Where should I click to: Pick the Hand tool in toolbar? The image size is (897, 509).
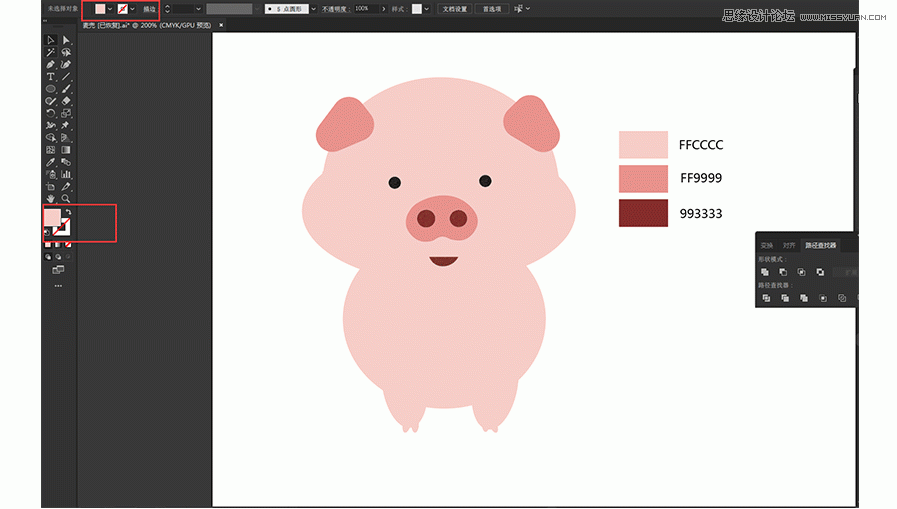tap(50, 198)
